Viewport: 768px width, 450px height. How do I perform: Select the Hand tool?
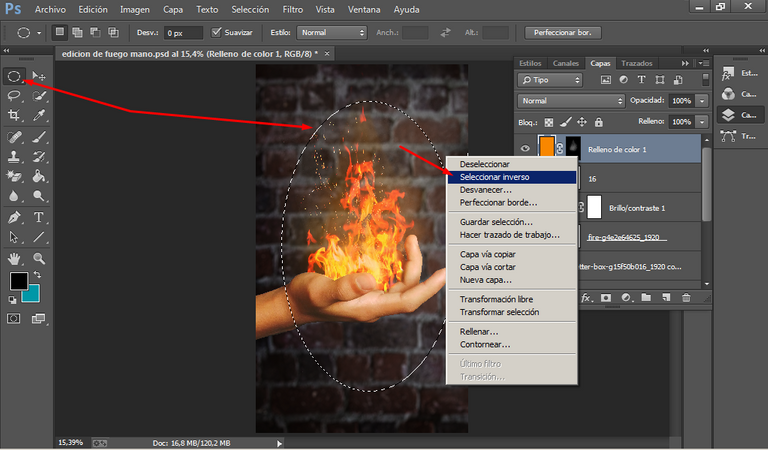pyautogui.click(x=14, y=259)
